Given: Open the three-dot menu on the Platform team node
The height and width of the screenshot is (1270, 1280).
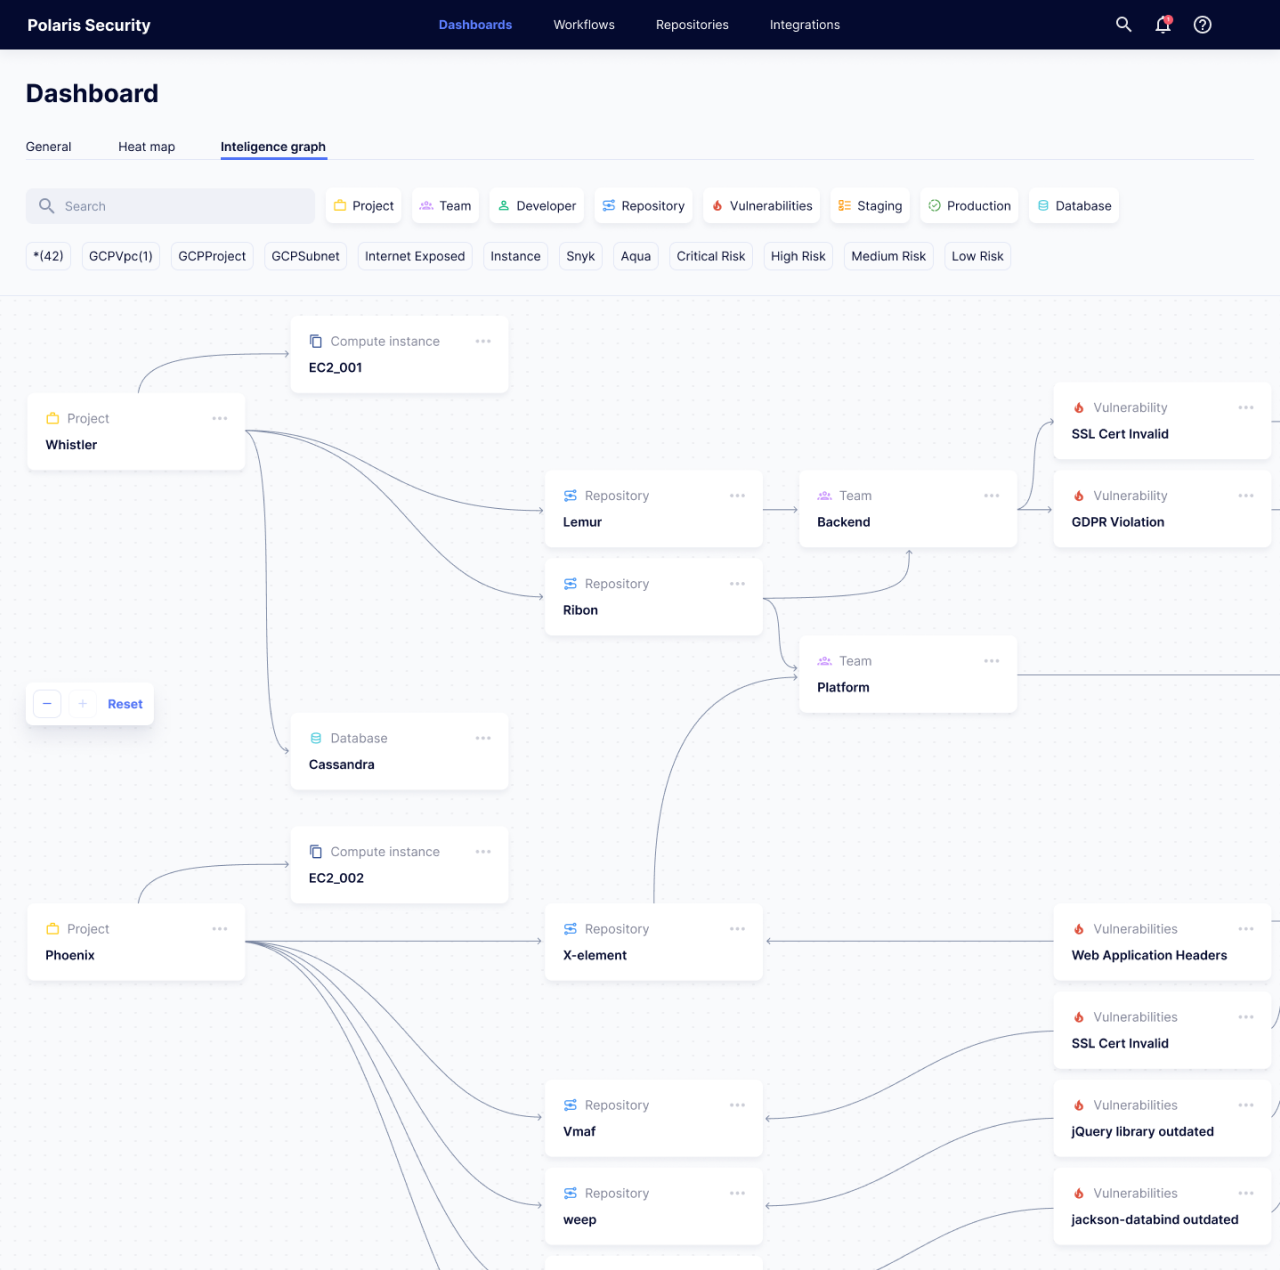Looking at the screenshot, I should 991,661.
